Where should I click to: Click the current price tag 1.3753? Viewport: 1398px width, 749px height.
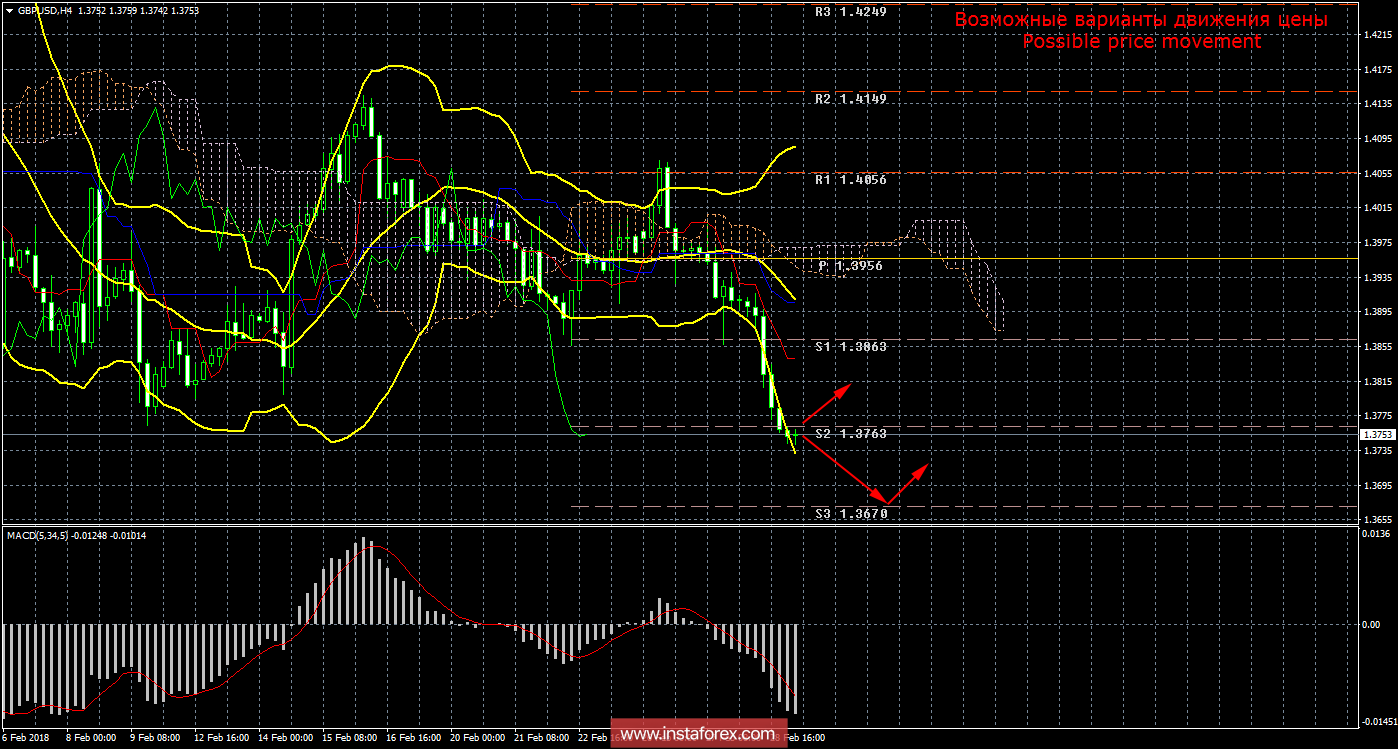point(1375,435)
